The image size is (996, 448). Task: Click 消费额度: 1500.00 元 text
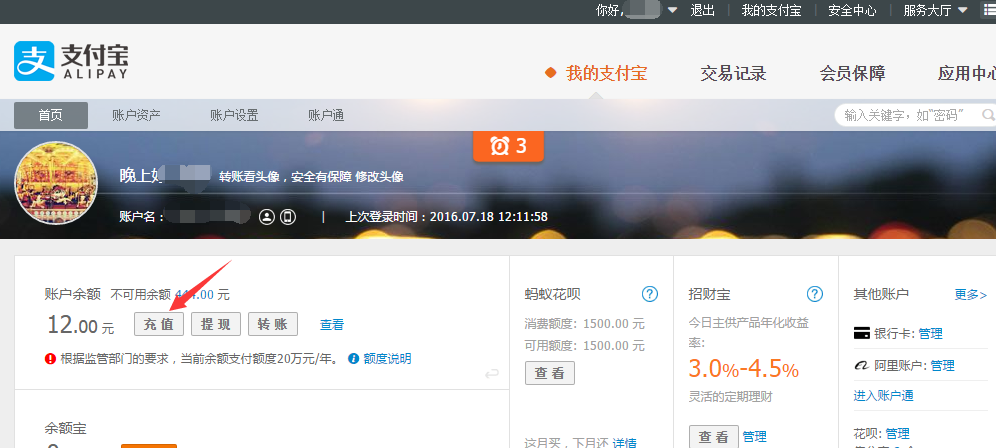tap(584, 324)
